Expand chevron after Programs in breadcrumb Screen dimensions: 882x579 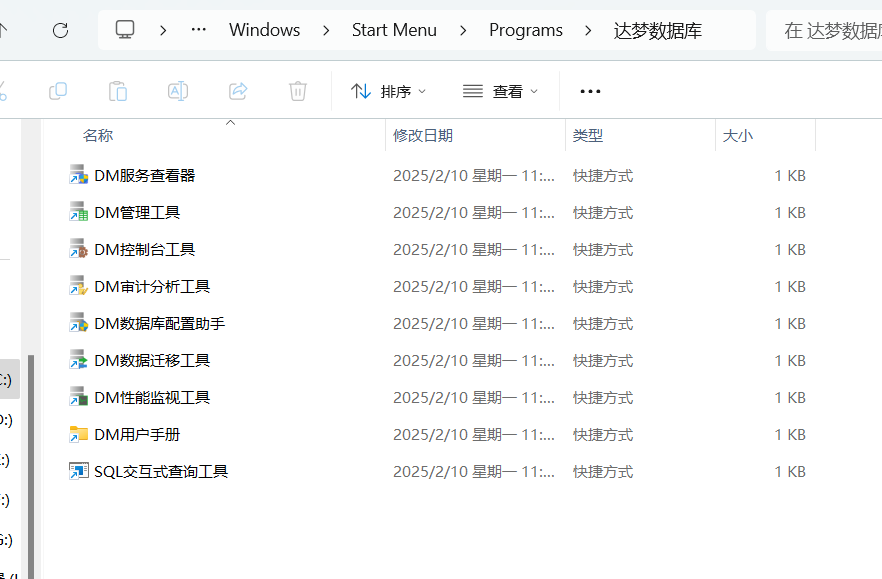(588, 30)
